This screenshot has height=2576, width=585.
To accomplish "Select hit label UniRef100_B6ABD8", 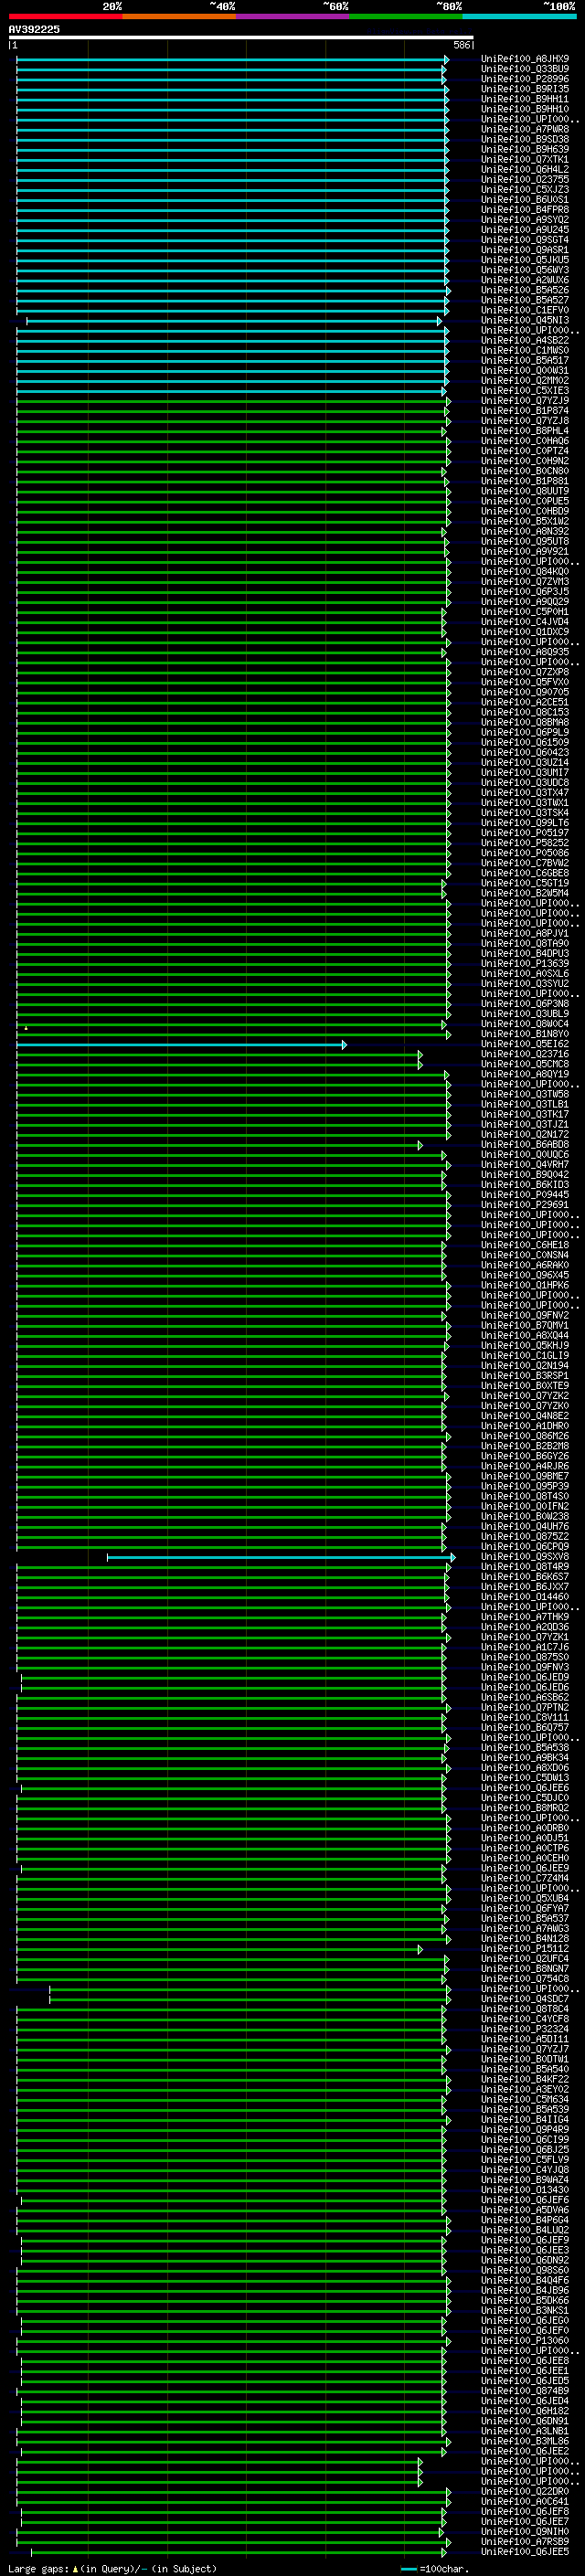I will click(x=525, y=1144).
